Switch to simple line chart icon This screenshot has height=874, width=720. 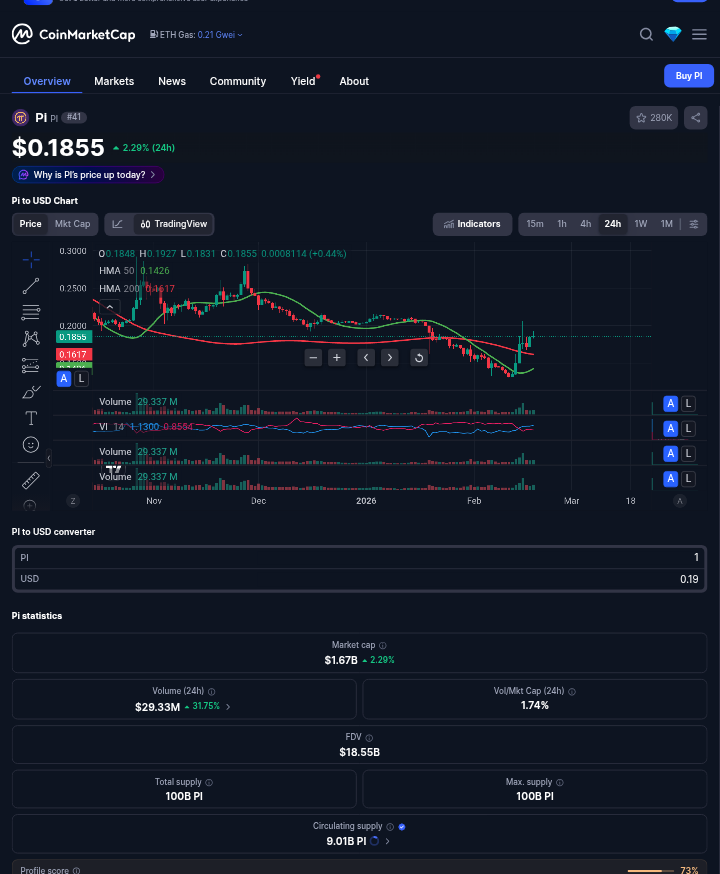click(118, 224)
